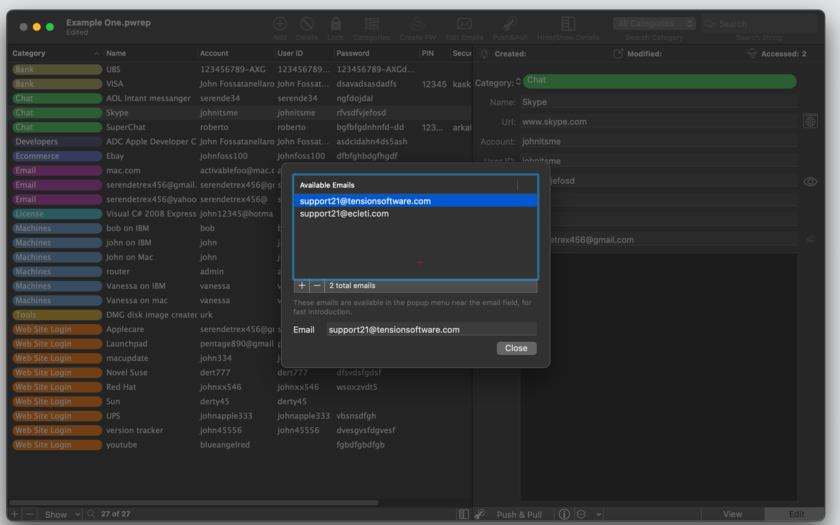Click the Created lightbulb icon
Image resolution: width=840 pixels, height=525 pixels.
[484, 54]
